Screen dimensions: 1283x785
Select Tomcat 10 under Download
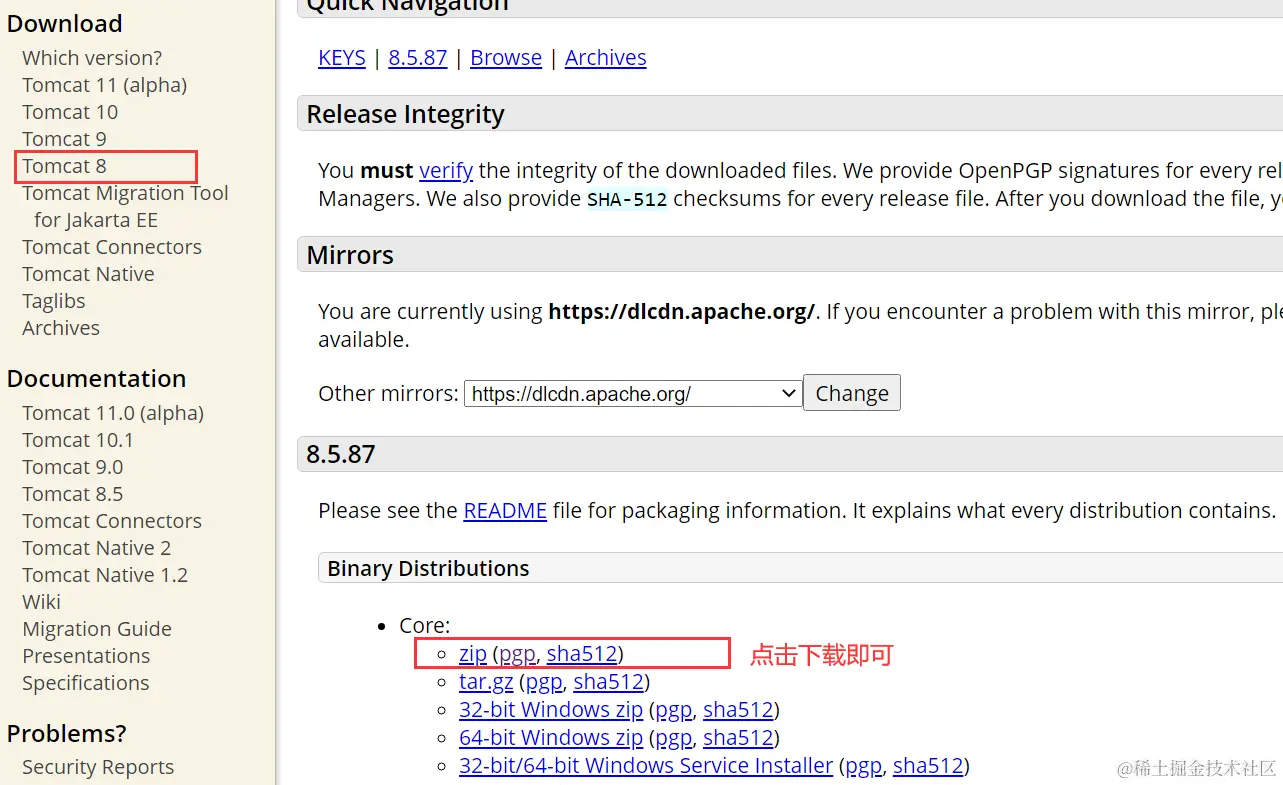[x=70, y=112]
